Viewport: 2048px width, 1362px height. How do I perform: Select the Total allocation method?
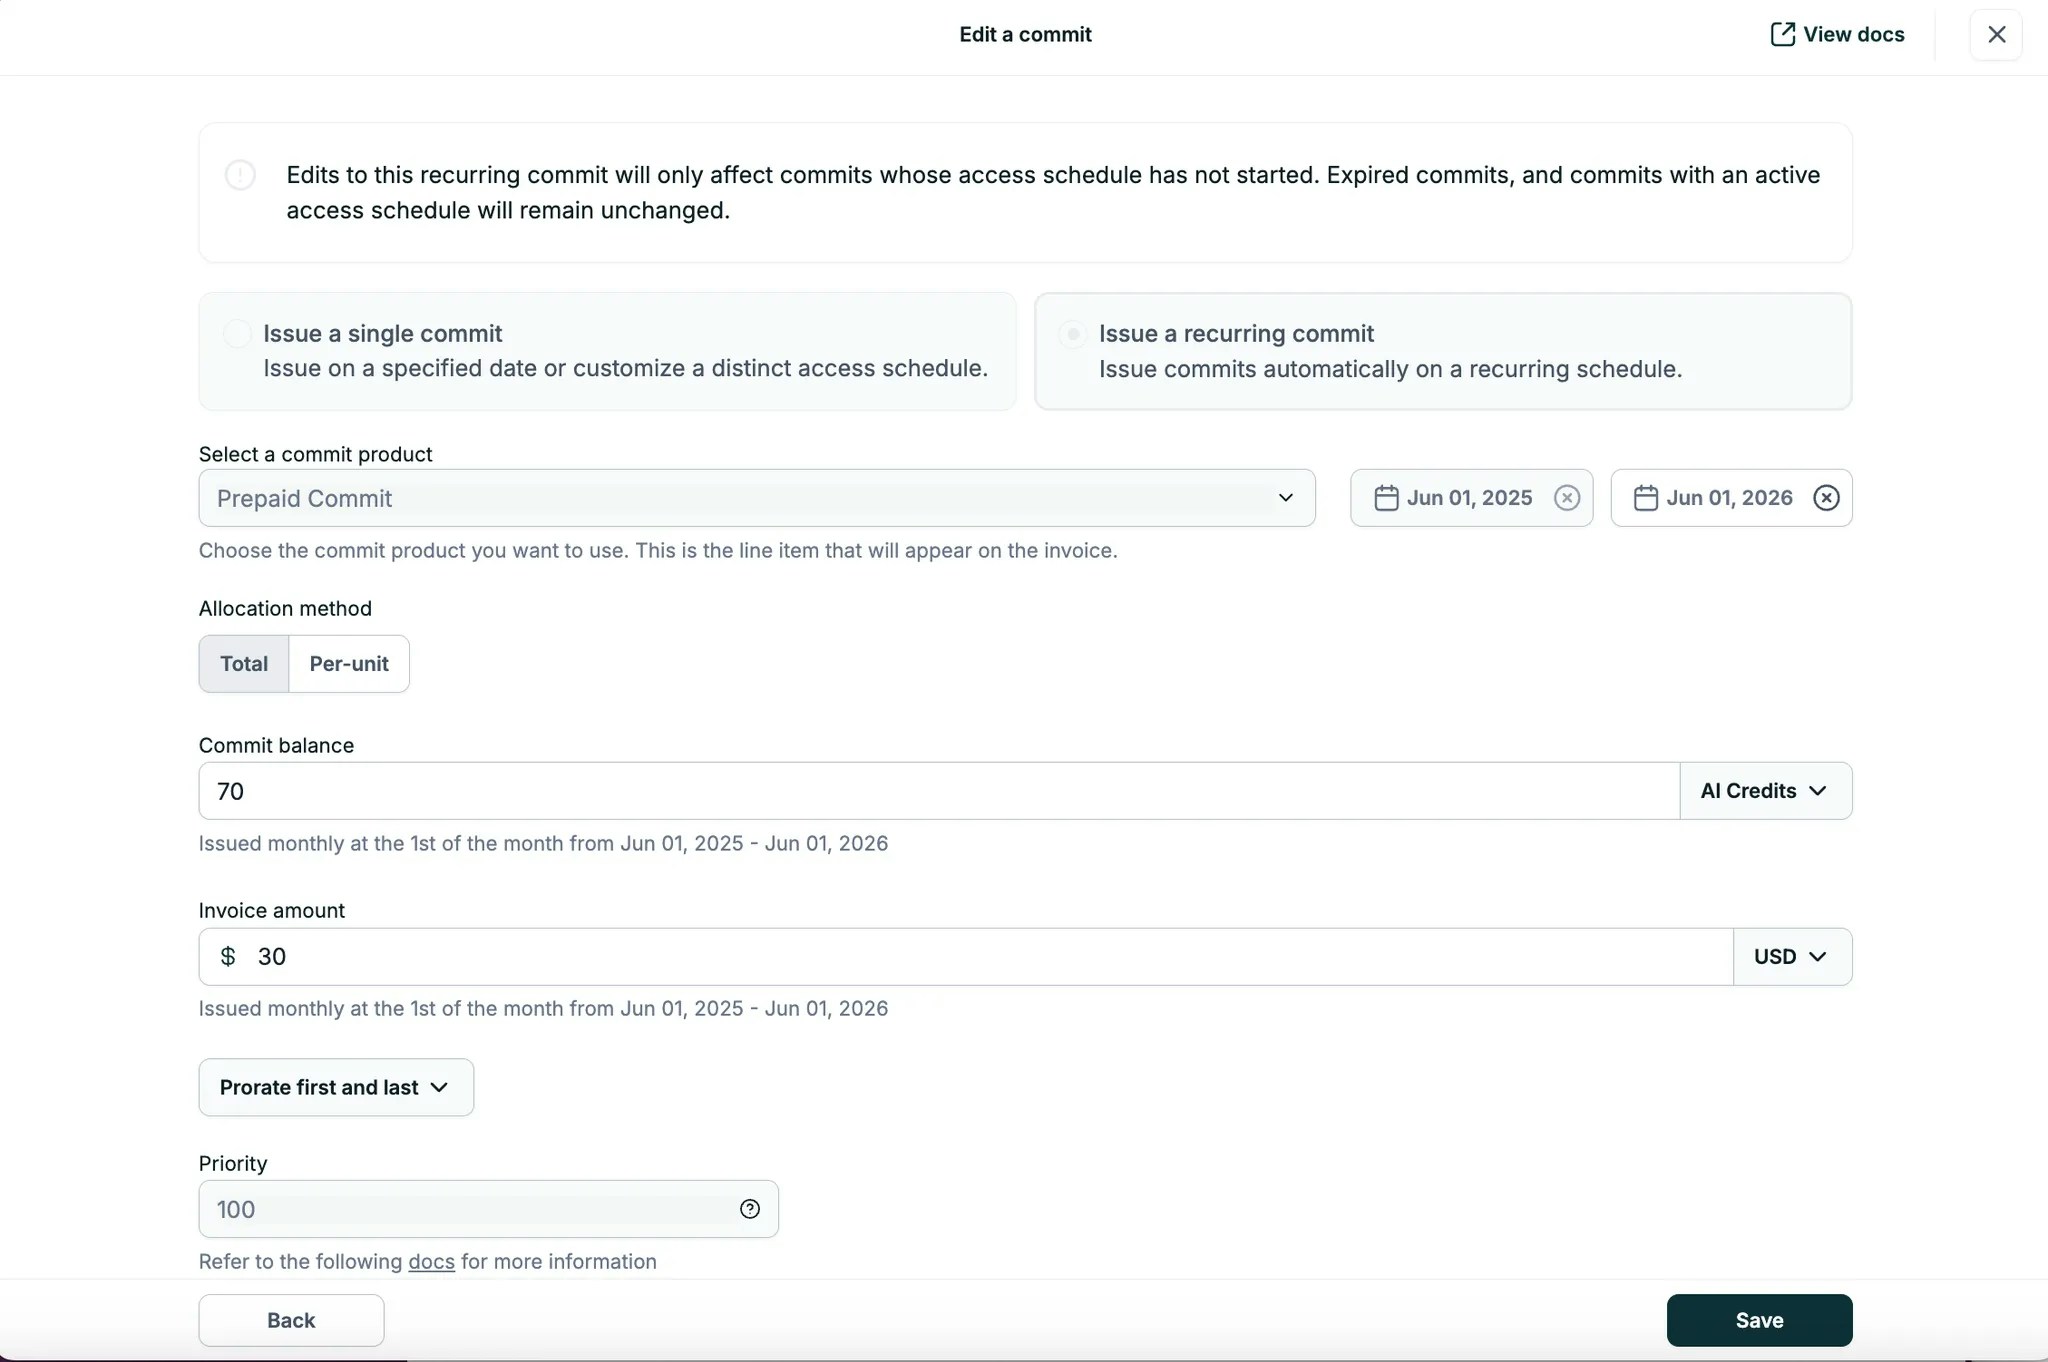click(x=243, y=663)
